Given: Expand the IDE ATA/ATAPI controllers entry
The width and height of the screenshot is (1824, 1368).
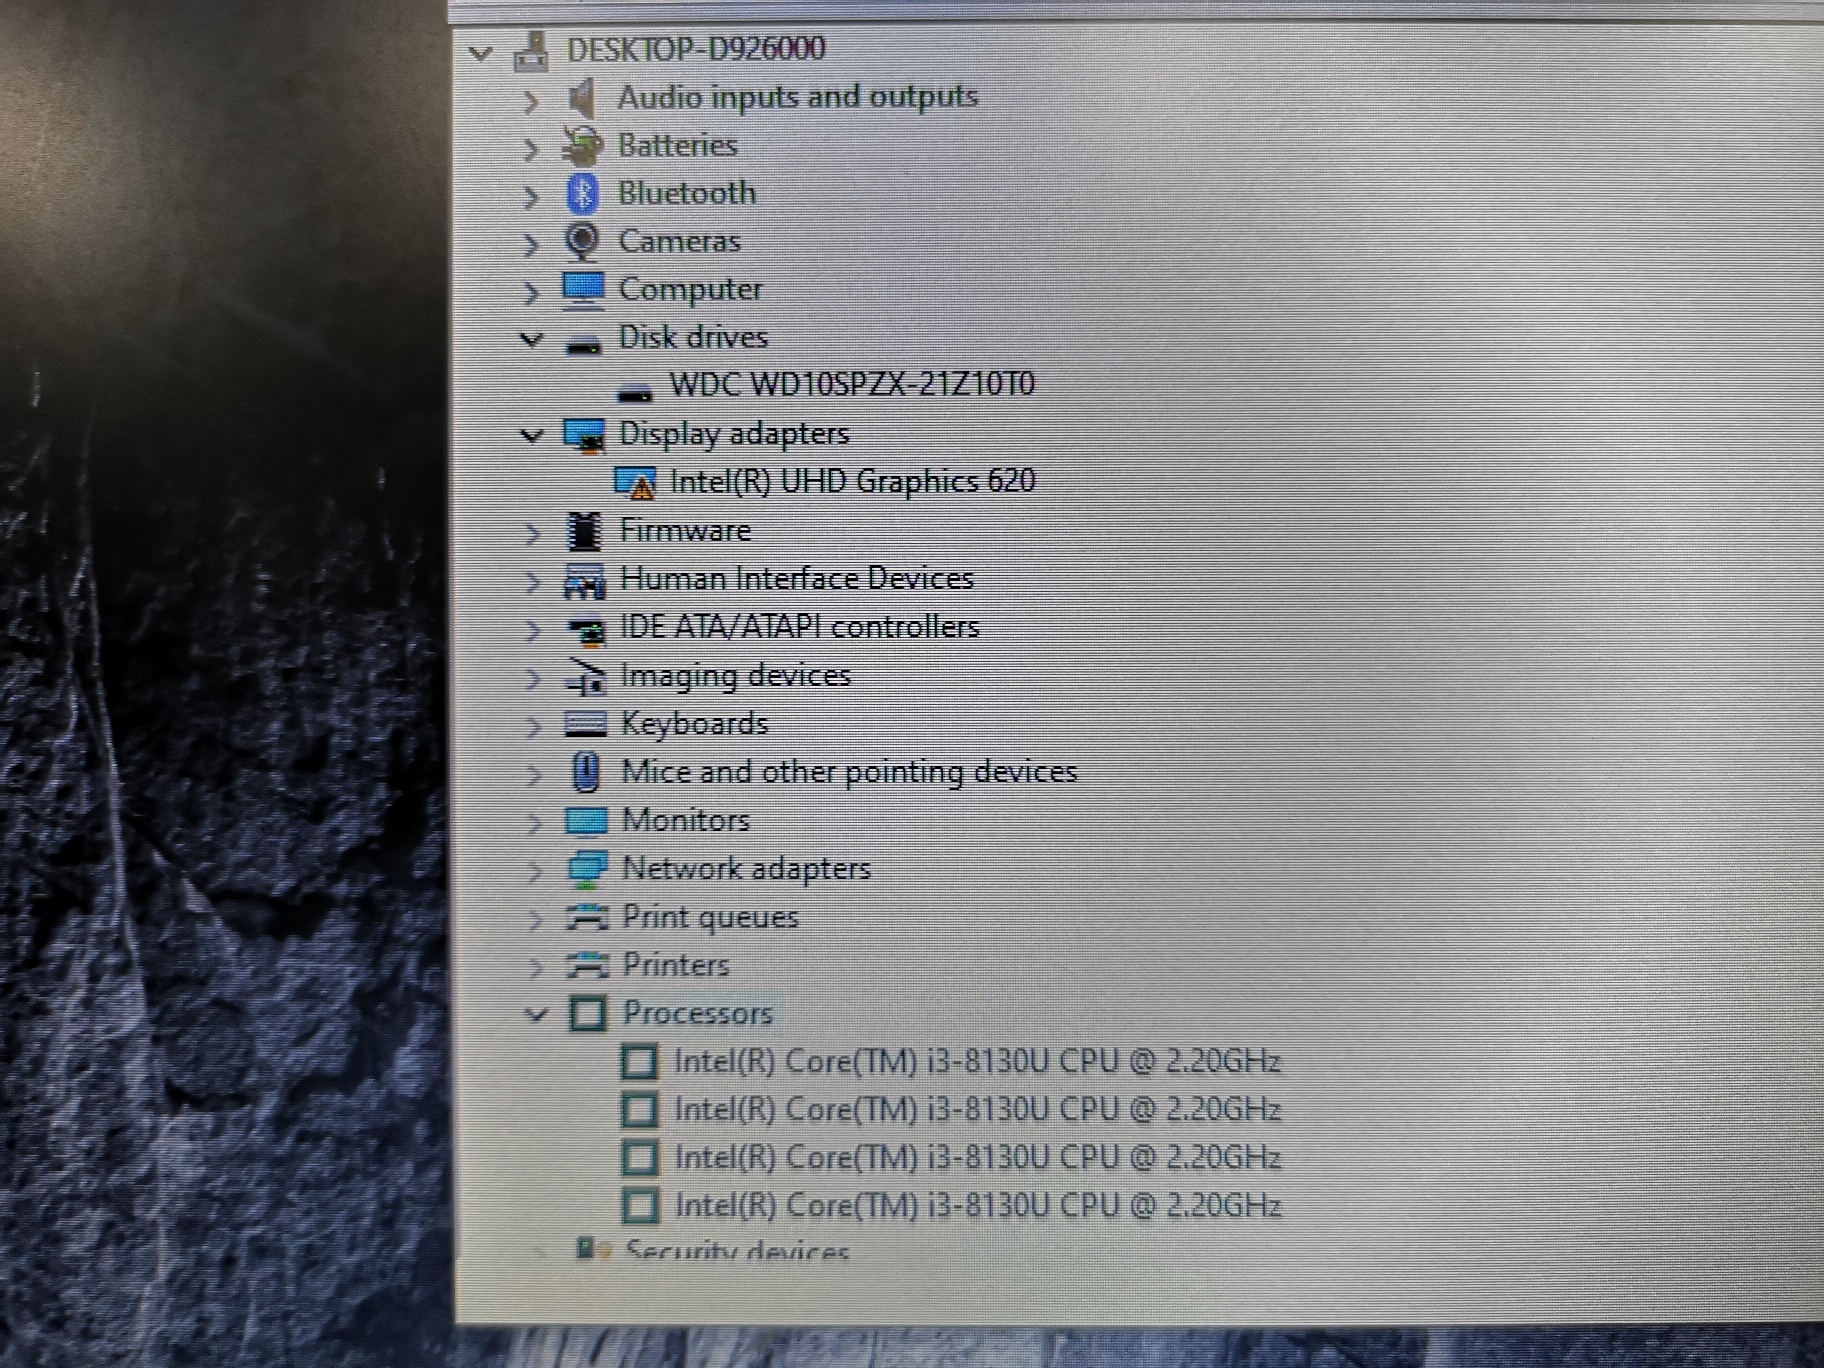Looking at the screenshot, I should [x=532, y=628].
